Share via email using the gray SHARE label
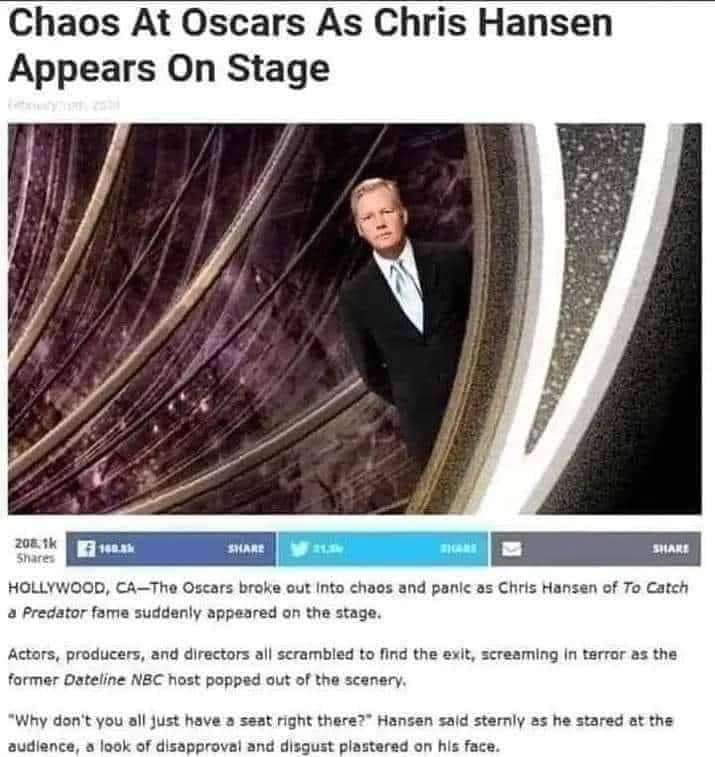 coord(671,549)
